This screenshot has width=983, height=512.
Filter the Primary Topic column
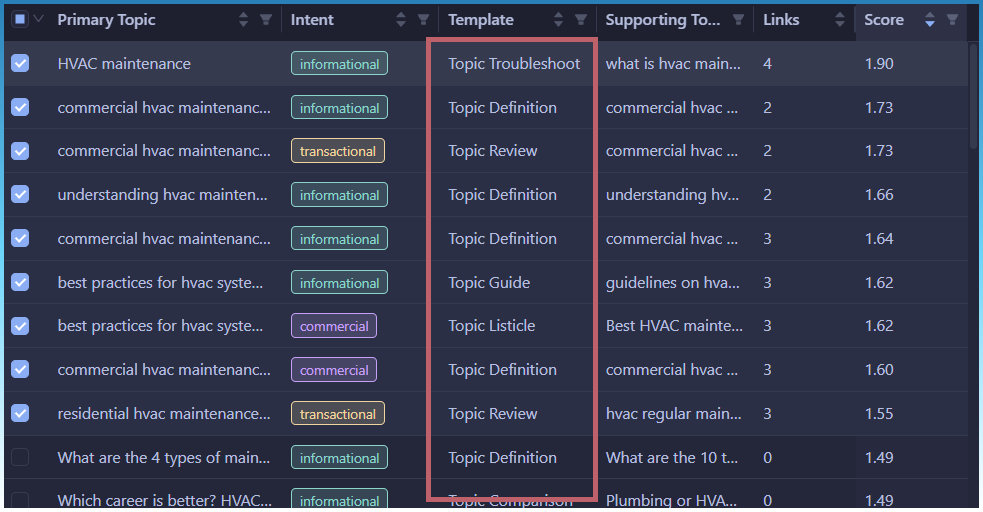coord(265,20)
